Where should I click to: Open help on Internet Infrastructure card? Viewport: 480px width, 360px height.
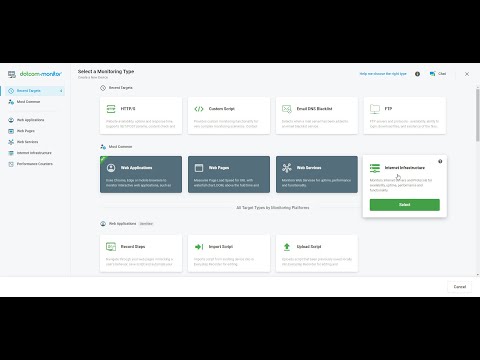[440, 161]
